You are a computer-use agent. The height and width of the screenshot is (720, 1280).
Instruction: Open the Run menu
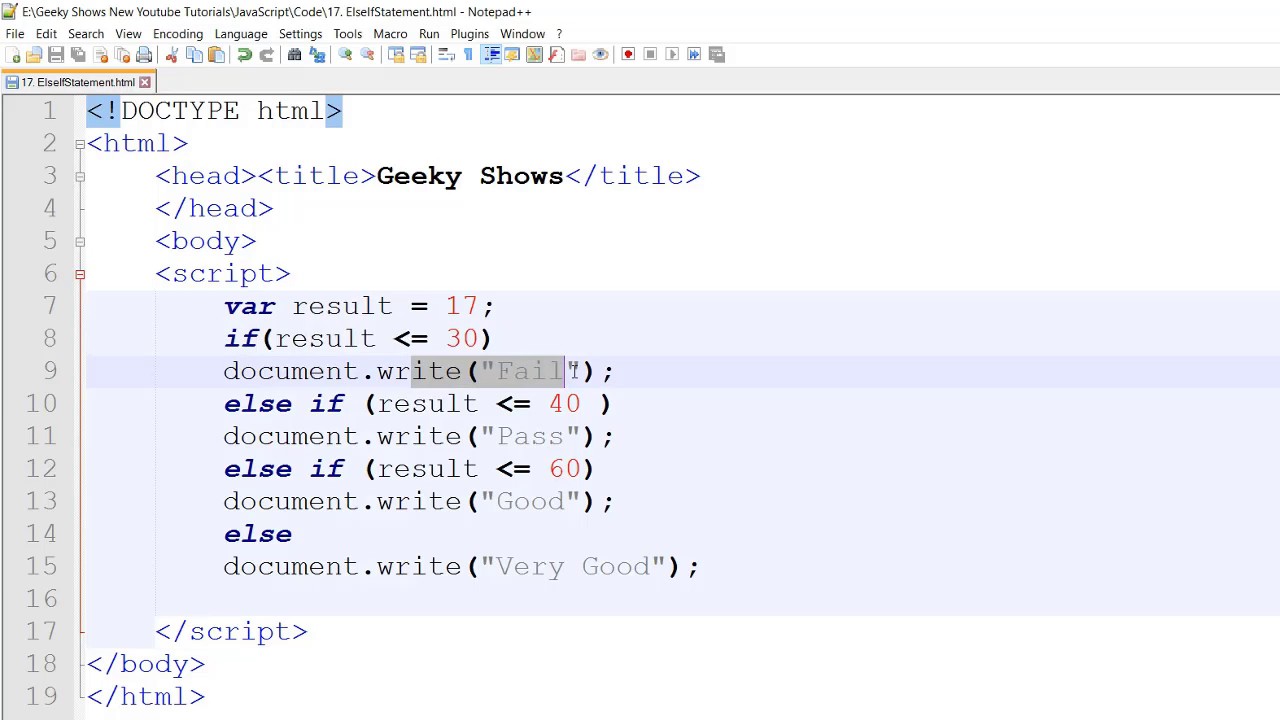(x=429, y=33)
